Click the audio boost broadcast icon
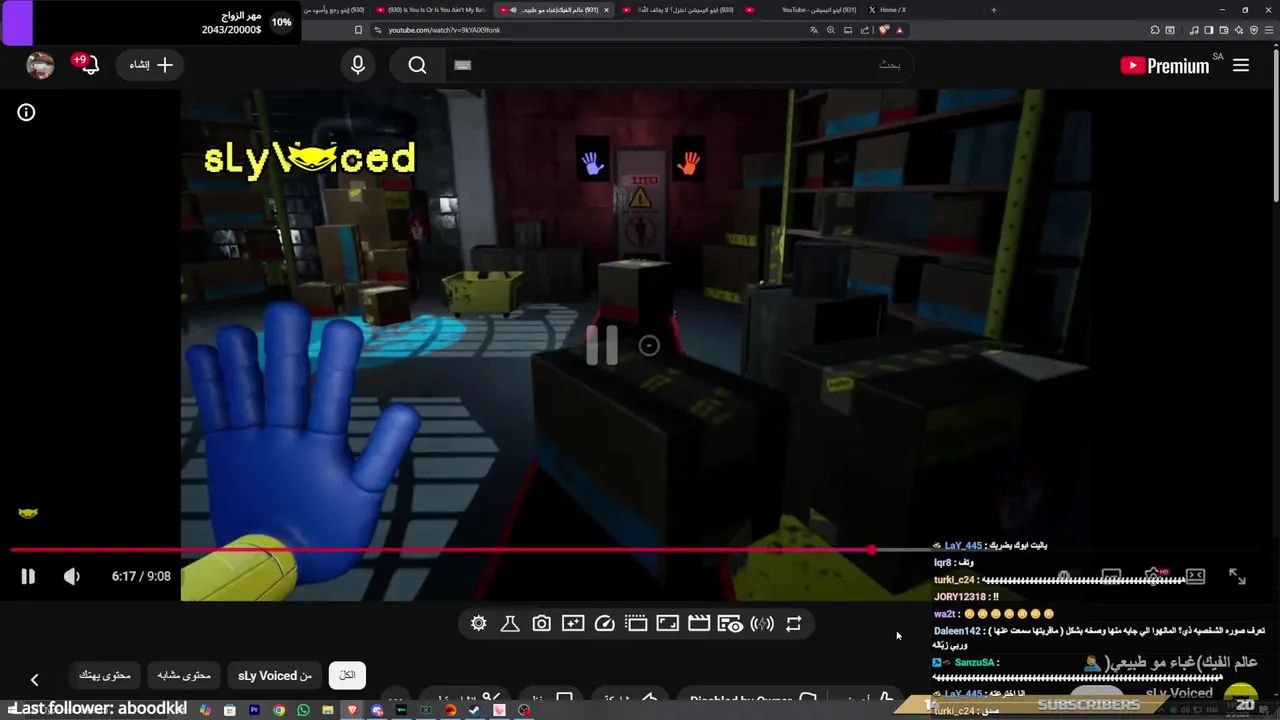1280x720 pixels. (x=762, y=624)
